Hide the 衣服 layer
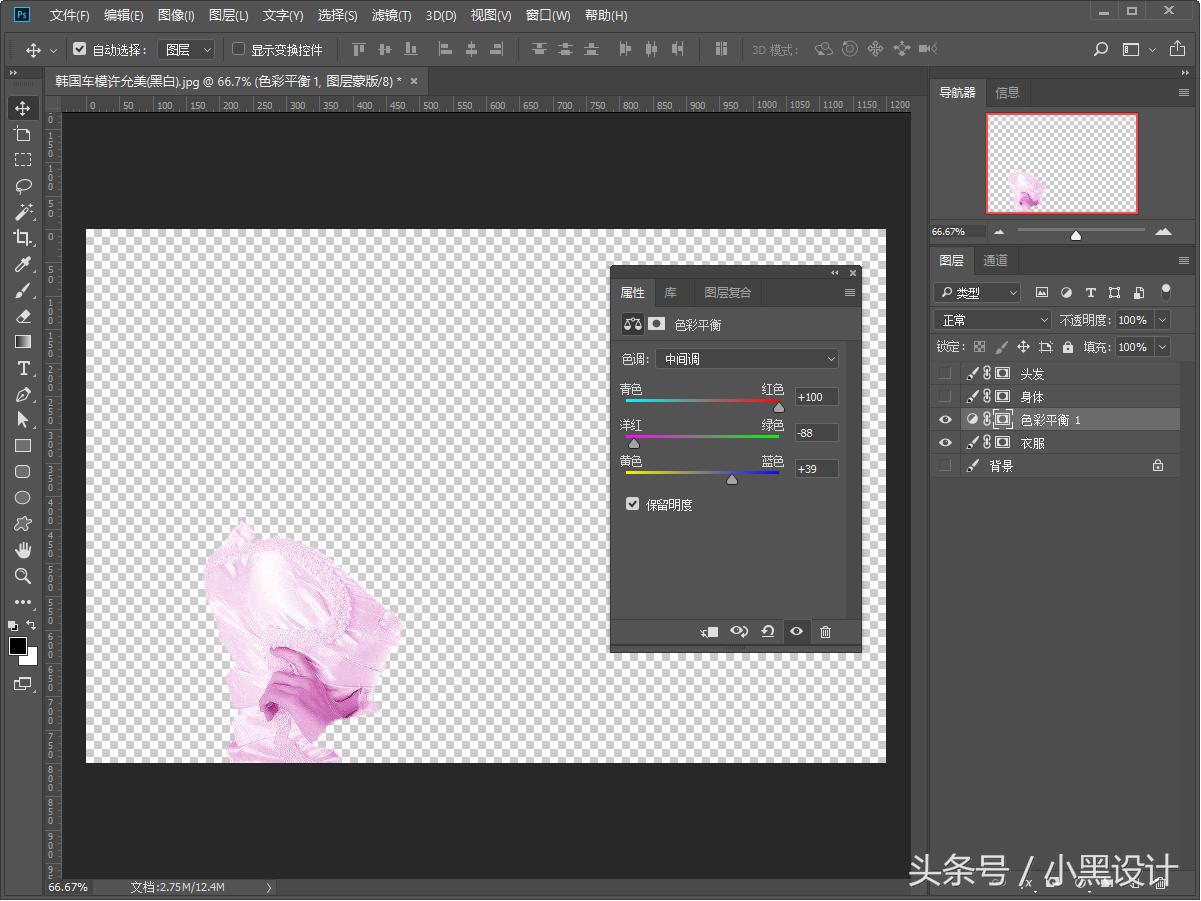1201x901 pixels. click(945, 443)
